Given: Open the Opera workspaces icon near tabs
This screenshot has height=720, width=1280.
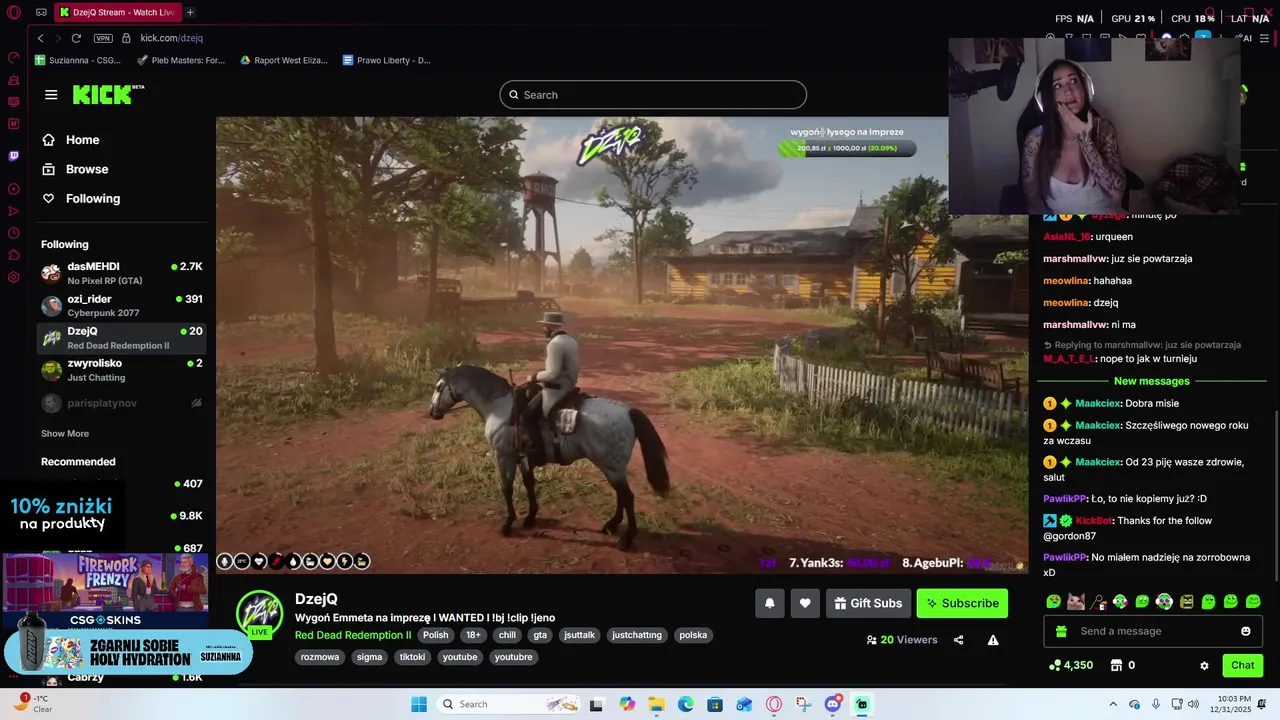Looking at the screenshot, I should click(x=41, y=13).
